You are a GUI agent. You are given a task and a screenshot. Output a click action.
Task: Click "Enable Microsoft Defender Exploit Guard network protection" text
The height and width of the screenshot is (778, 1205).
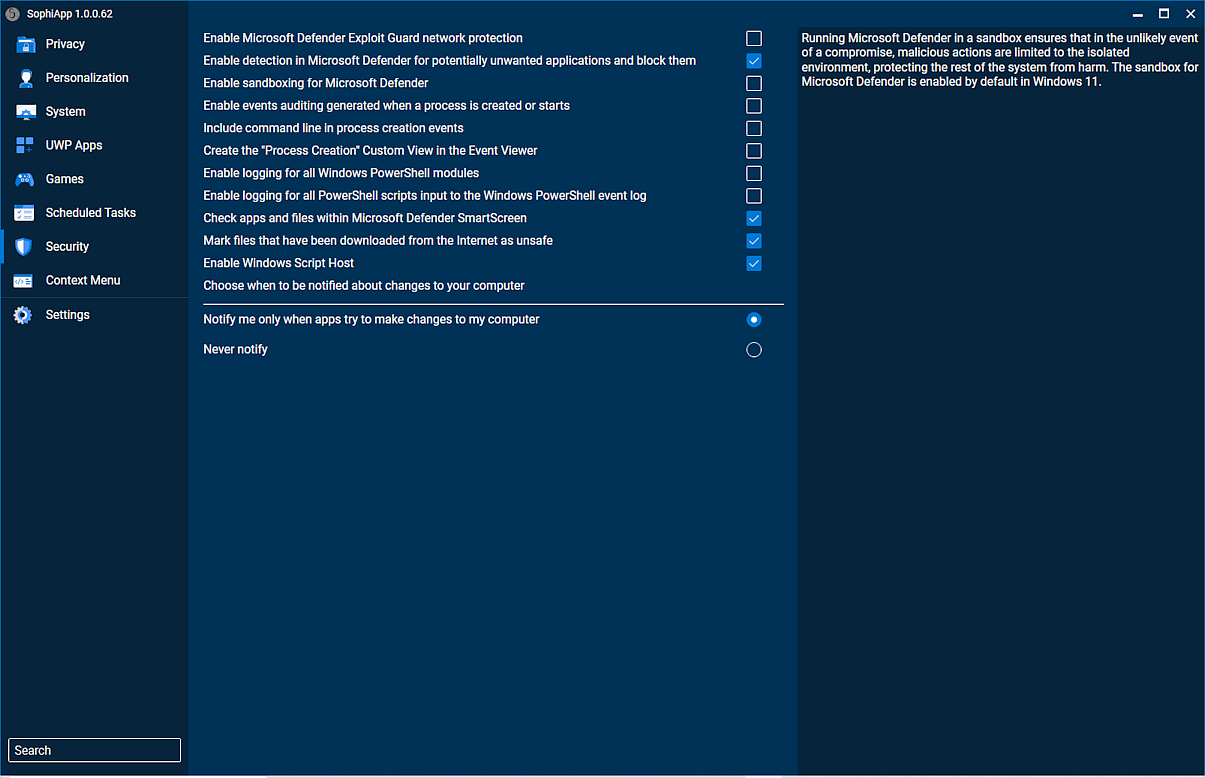[x=363, y=38]
